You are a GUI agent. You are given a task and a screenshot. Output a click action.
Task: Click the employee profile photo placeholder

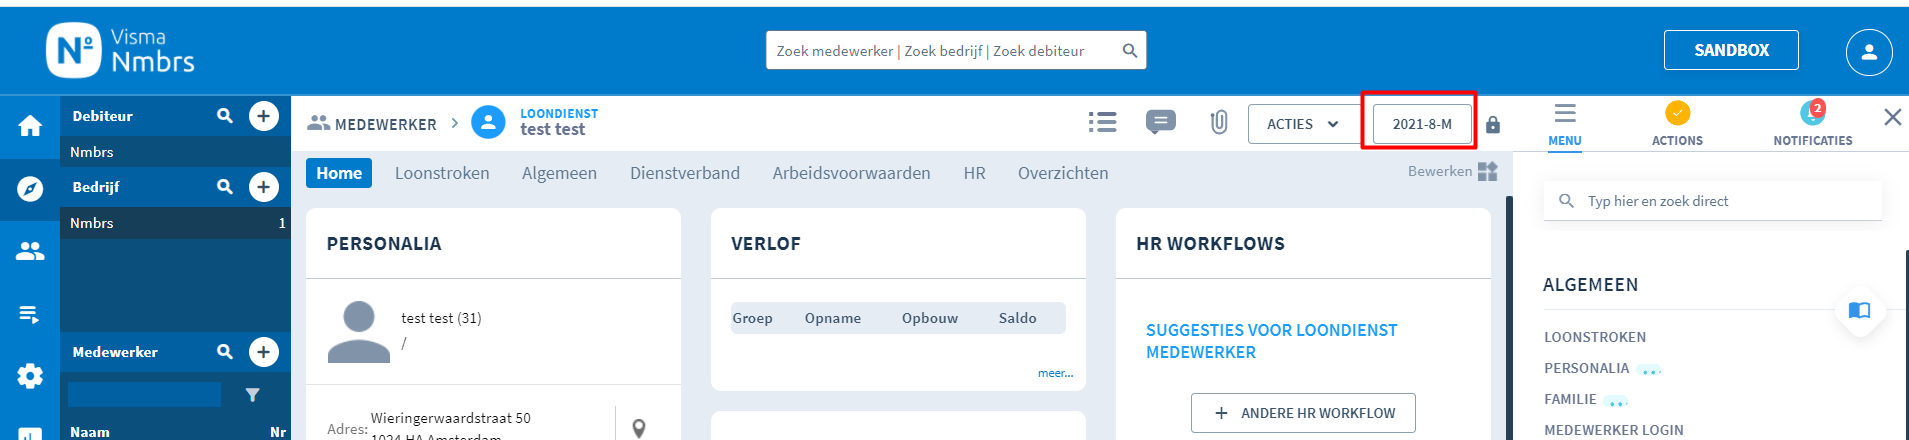[359, 332]
